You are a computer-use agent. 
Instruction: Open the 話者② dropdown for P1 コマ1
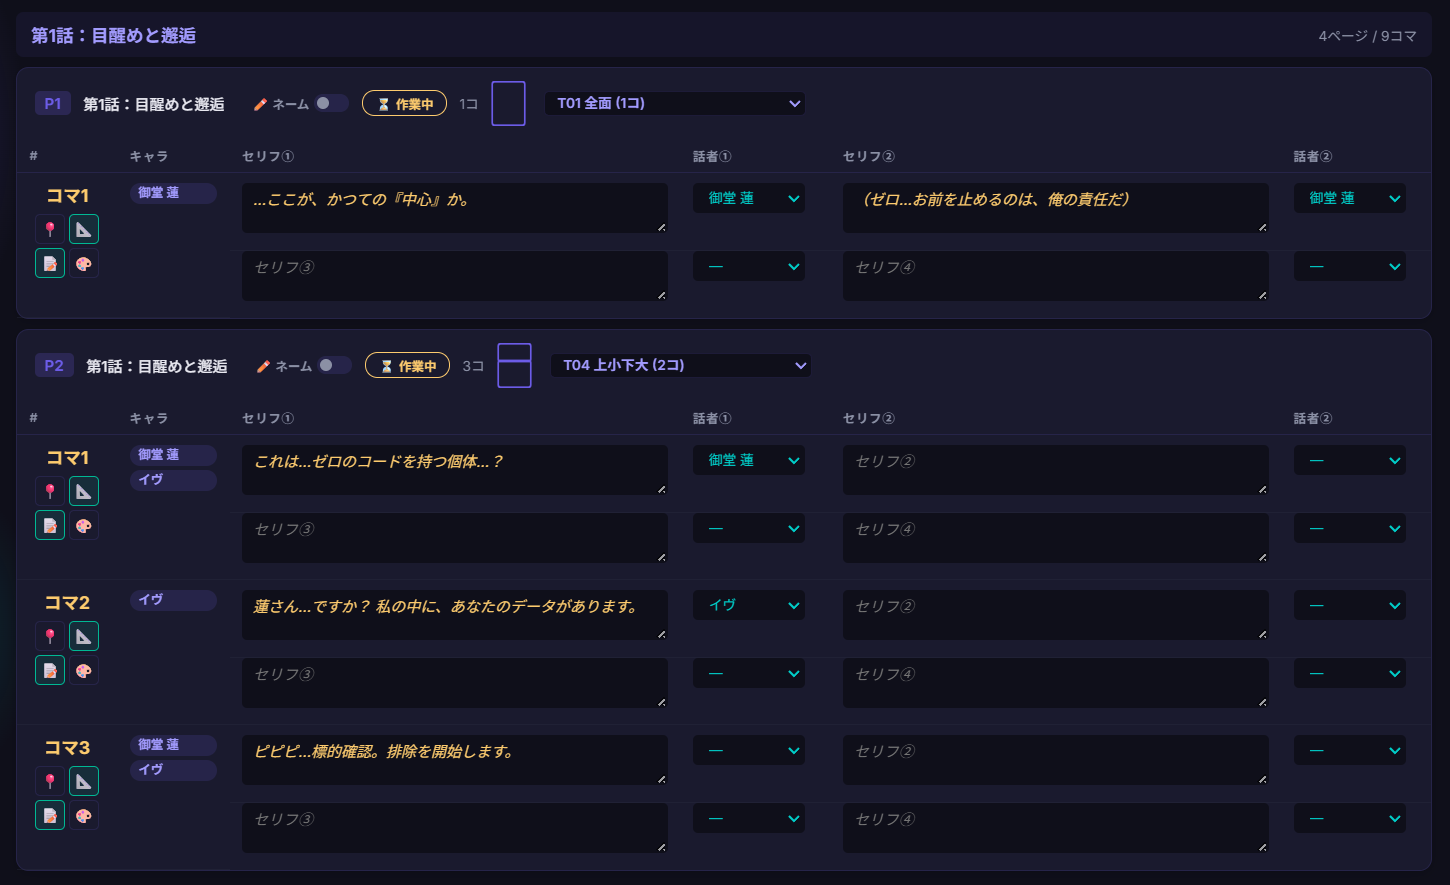click(x=1349, y=198)
